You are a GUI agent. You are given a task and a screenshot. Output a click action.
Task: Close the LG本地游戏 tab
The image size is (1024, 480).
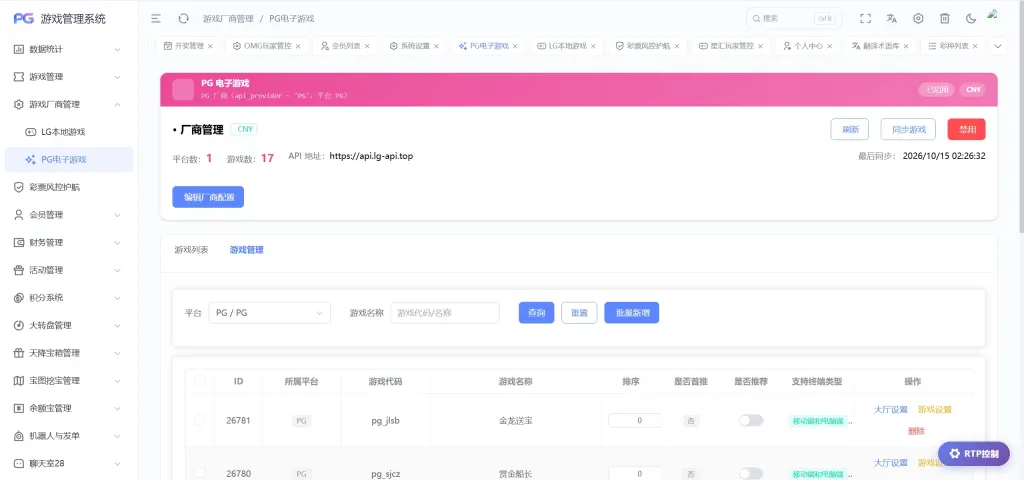point(593,46)
